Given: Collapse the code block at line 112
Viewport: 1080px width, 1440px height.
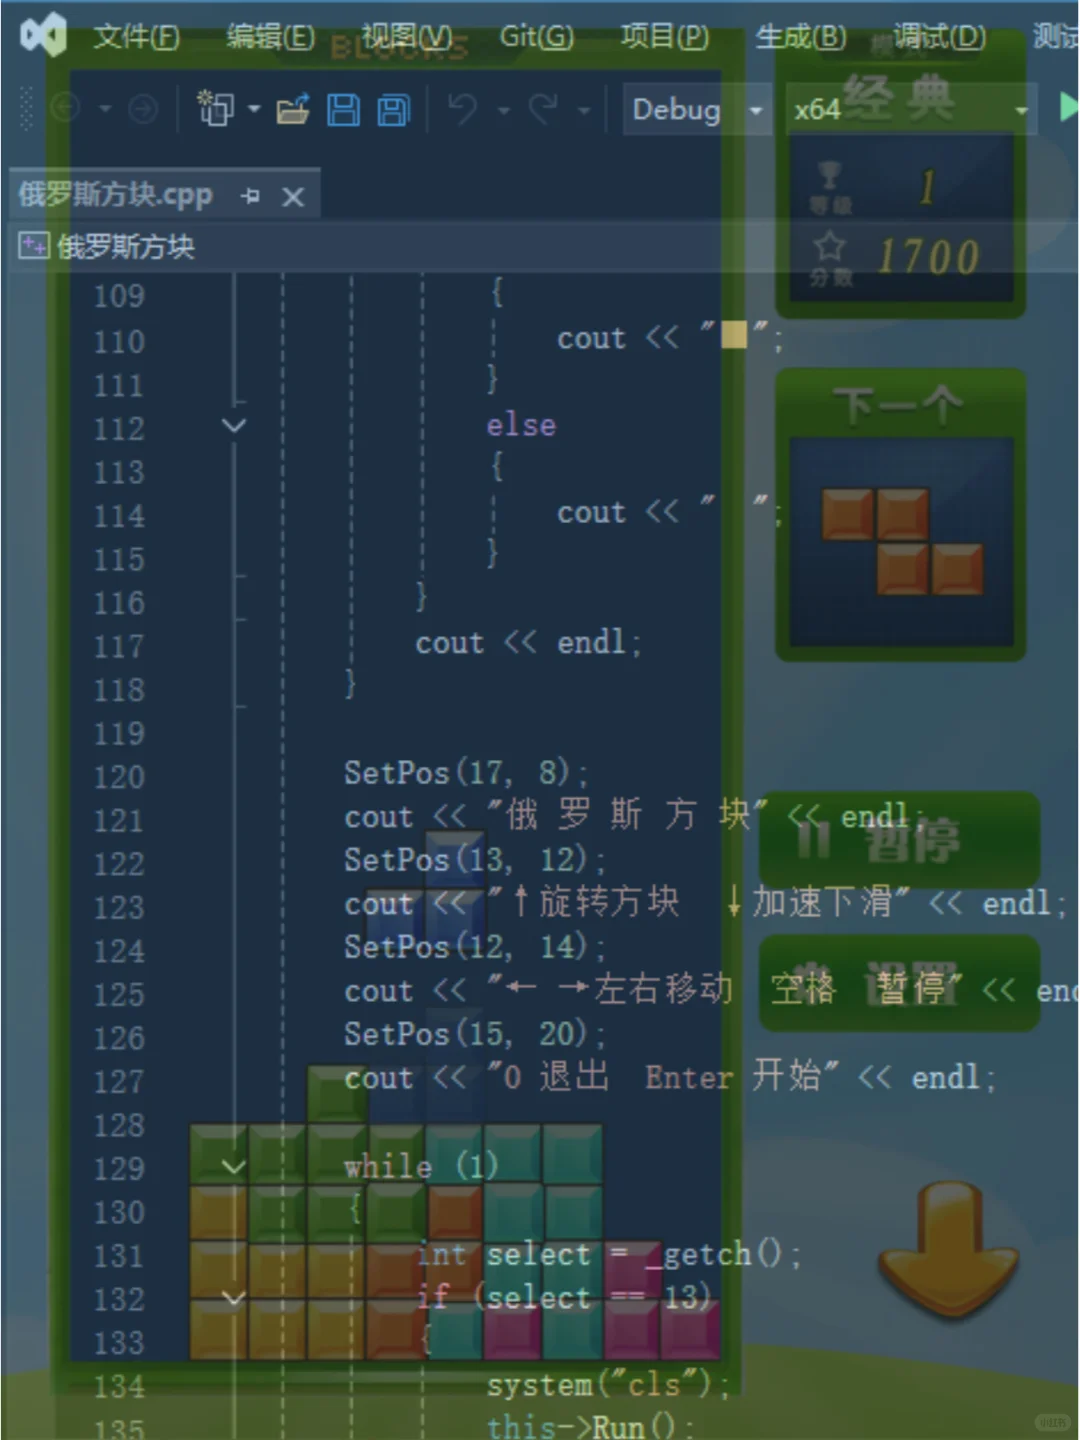Looking at the screenshot, I should point(234,426).
